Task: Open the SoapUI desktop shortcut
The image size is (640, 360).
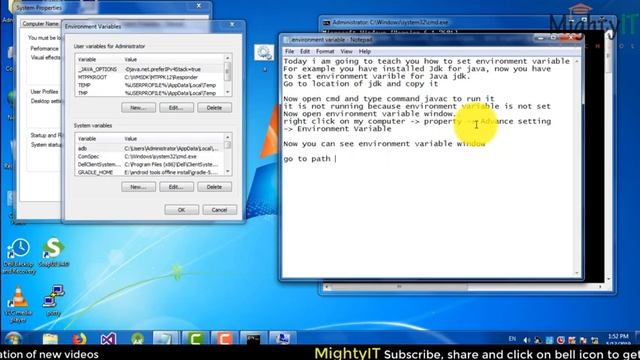Action: tap(54, 252)
